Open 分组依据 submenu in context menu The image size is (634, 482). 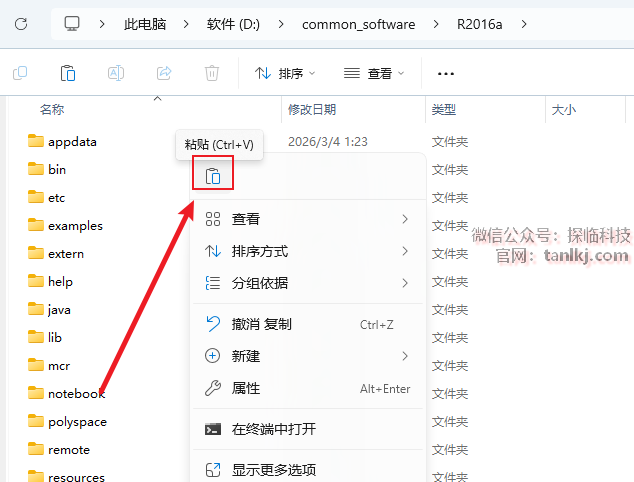coord(309,283)
